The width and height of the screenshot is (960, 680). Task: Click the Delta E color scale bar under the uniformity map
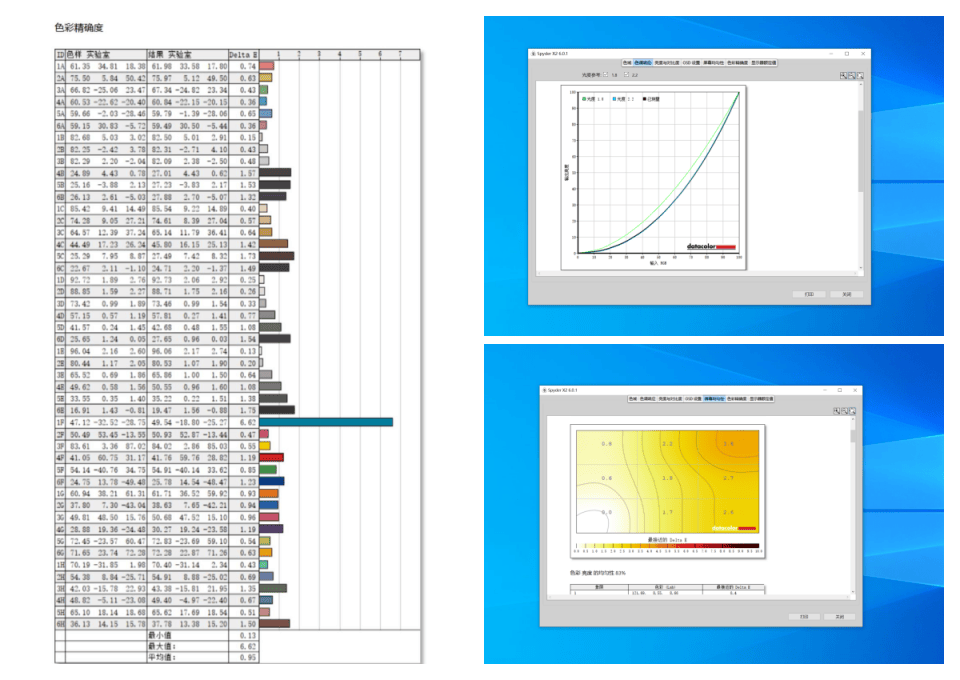[x=666, y=546]
